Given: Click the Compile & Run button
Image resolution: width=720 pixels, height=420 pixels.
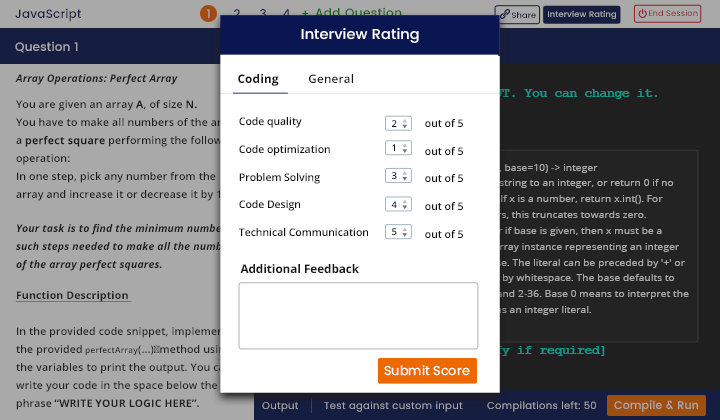Looking at the screenshot, I should (656, 405).
